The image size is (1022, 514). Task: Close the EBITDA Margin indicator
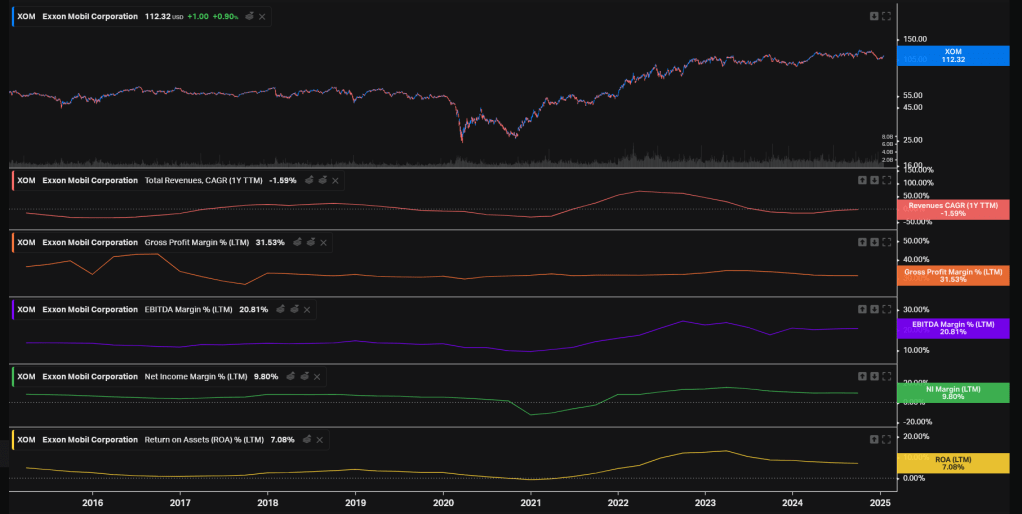tap(307, 310)
